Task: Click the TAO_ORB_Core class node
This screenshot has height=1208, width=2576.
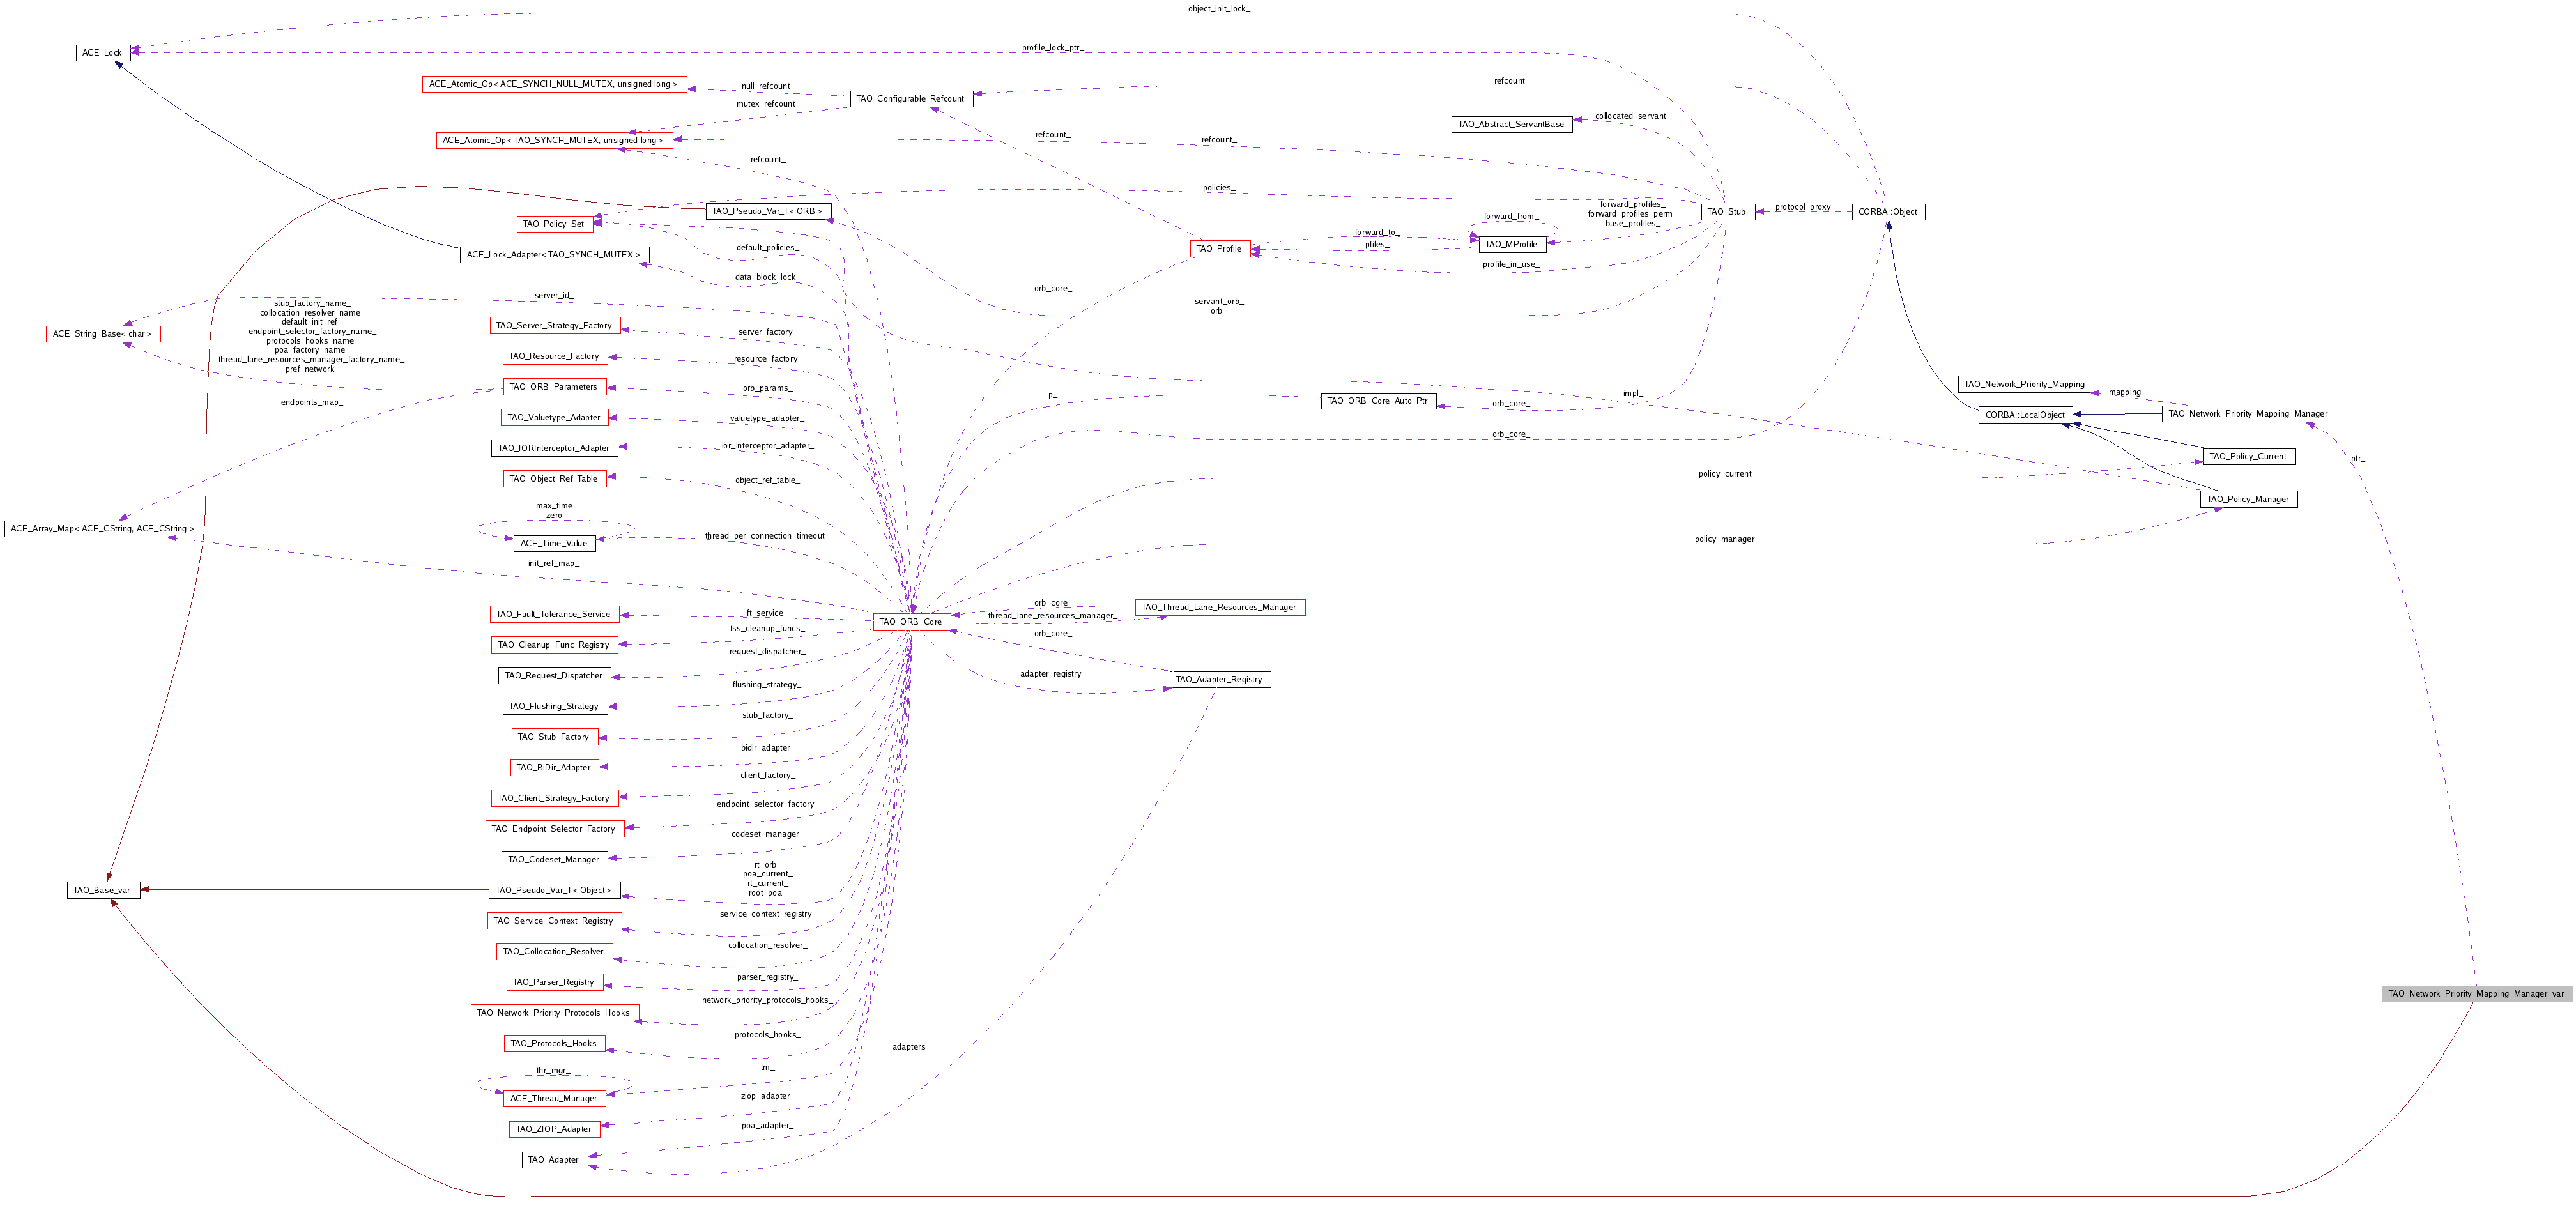Action: pos(910,622)
